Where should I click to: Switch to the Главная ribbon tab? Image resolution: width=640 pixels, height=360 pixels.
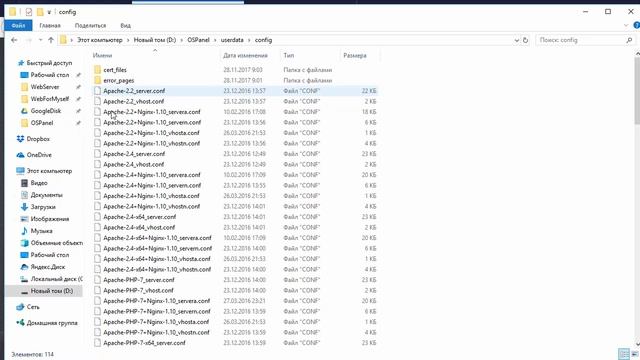tap(50, 25)
